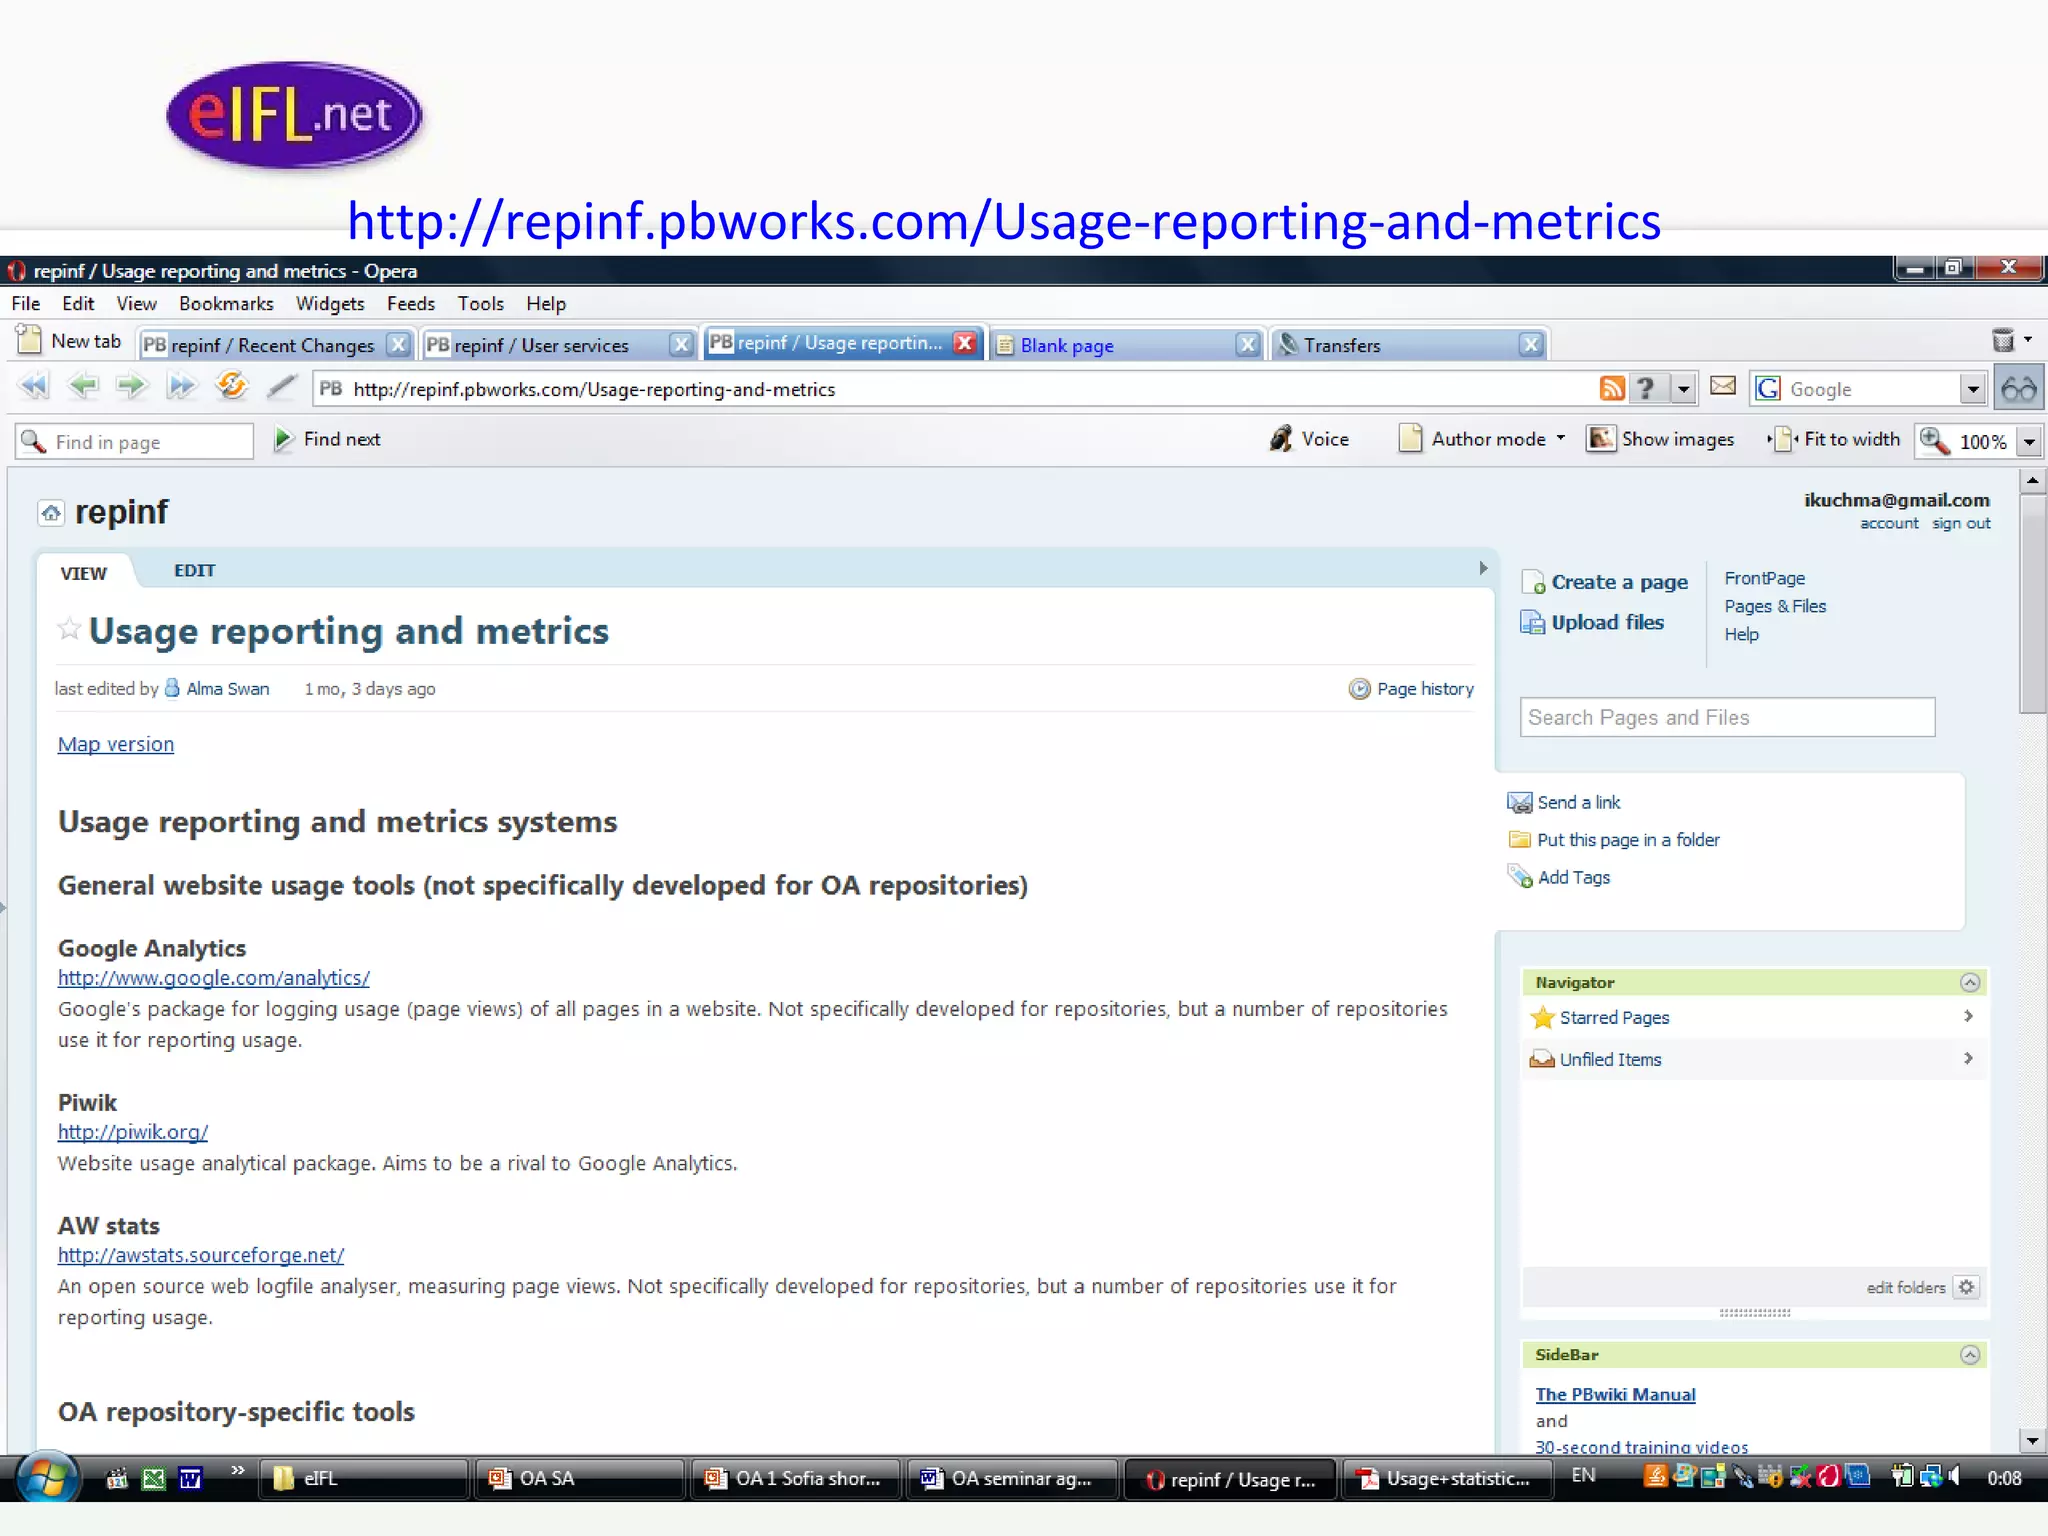Close the Usage reporting tab

(964, 343)
